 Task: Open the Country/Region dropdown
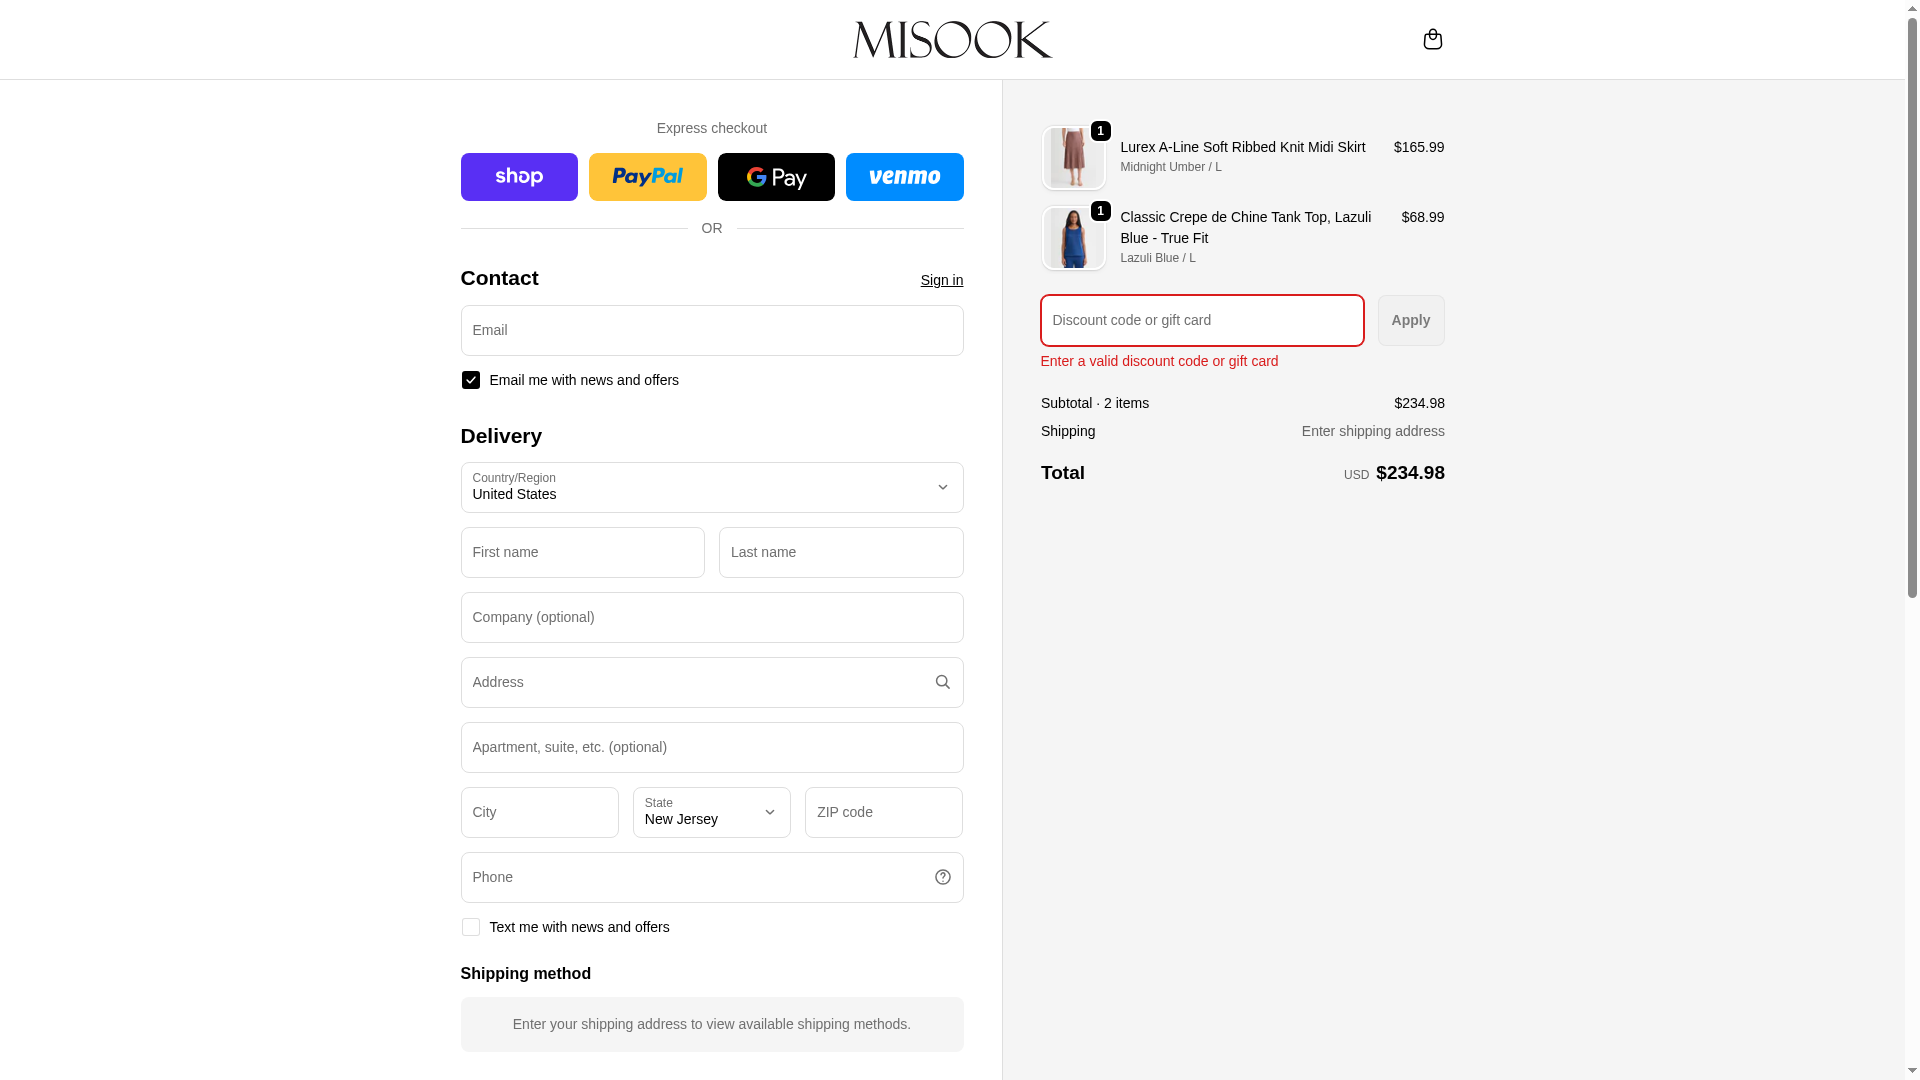(x=711, y=487)
